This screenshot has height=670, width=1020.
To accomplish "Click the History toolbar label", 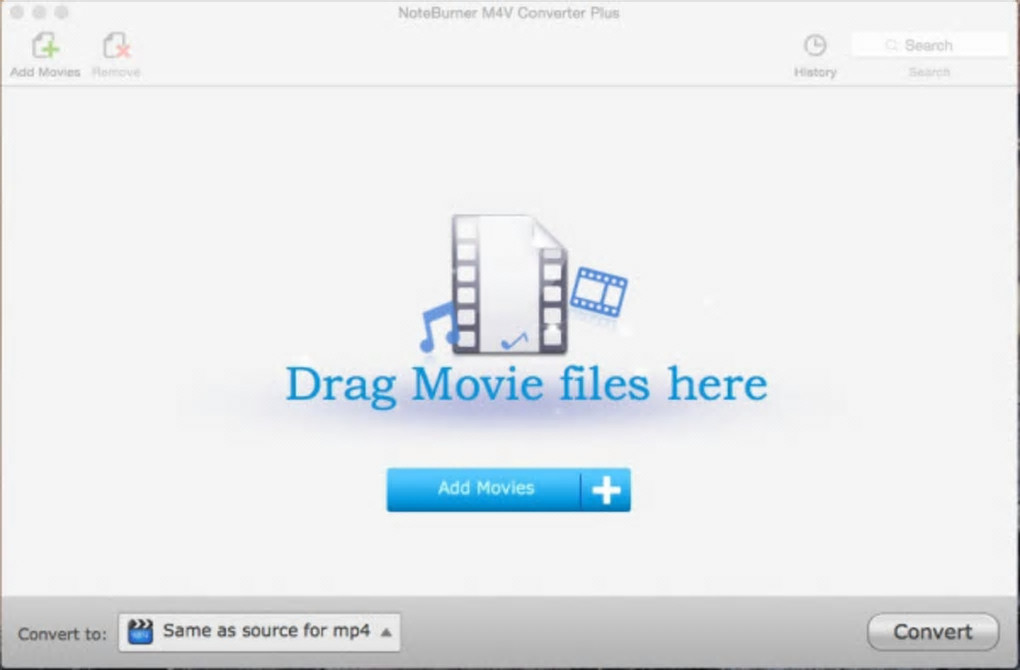I will [815, 72].
